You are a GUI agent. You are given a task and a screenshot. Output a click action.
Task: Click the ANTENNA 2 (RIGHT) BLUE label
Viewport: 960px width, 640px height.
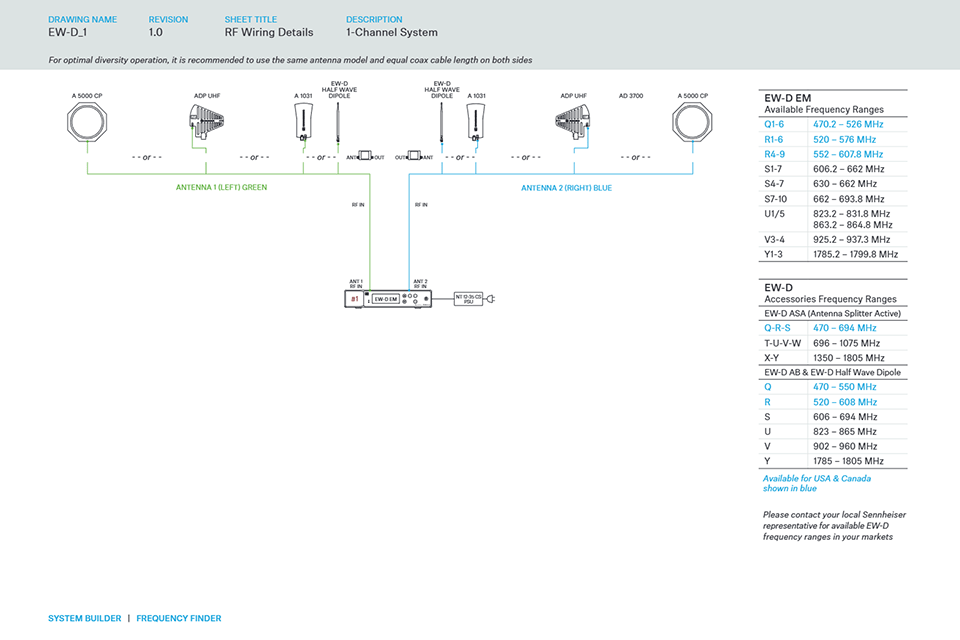566,188
